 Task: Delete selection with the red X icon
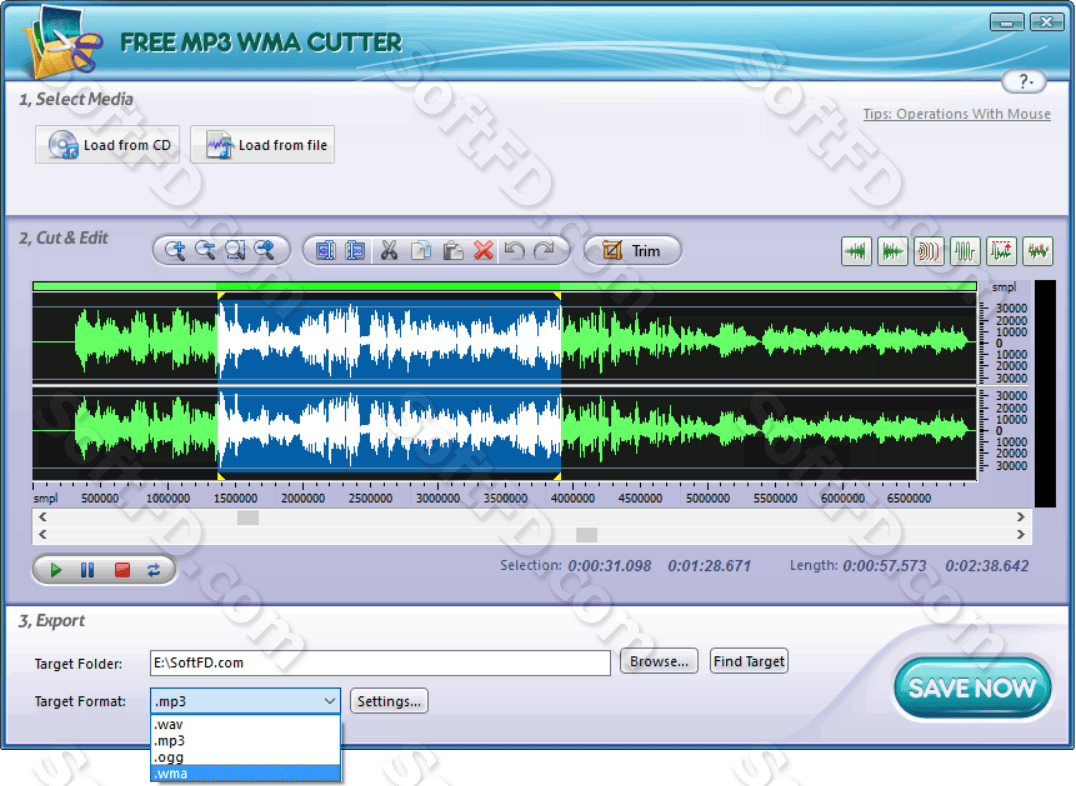point(483,251)
